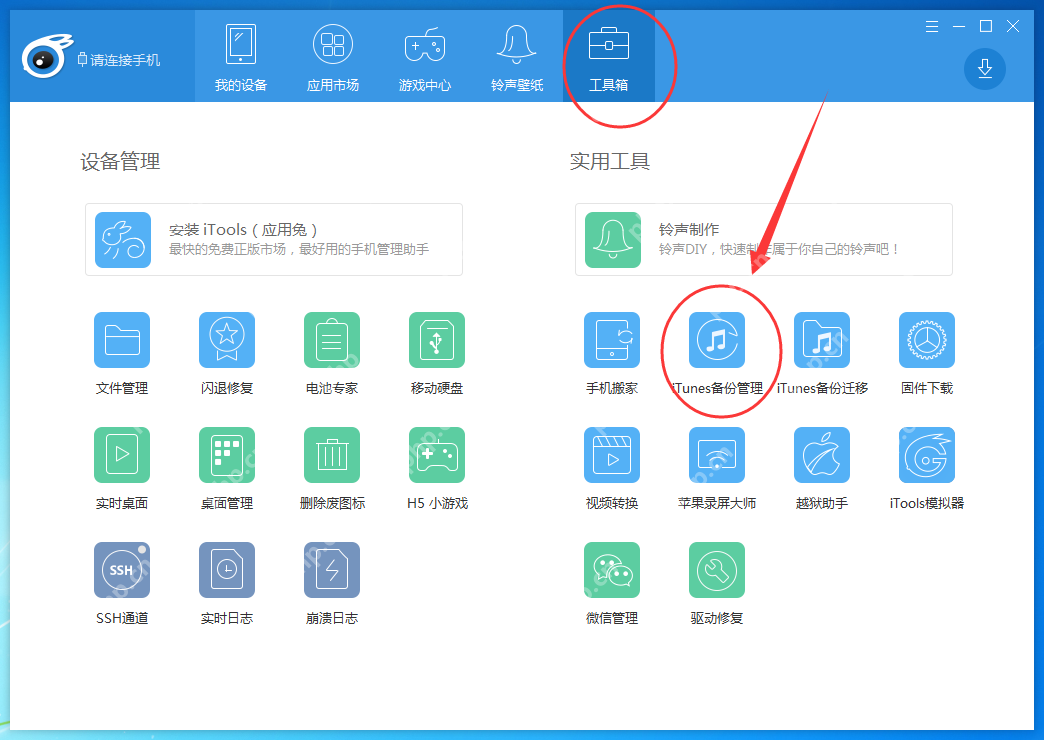Open the 手机搬家 phone migration tool
This screenshot has height=740, width=1044.
612,340
